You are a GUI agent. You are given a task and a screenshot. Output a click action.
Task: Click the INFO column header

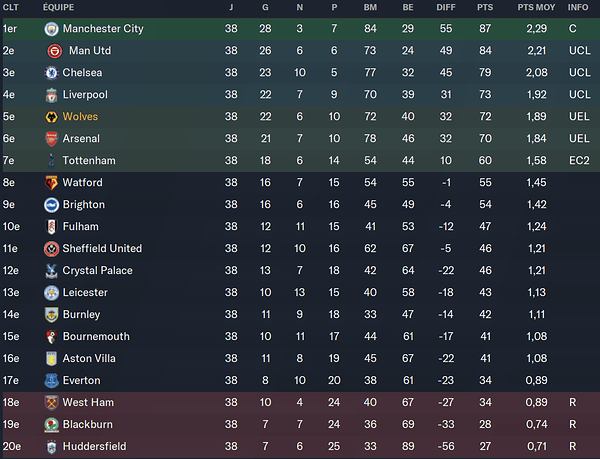578,8
